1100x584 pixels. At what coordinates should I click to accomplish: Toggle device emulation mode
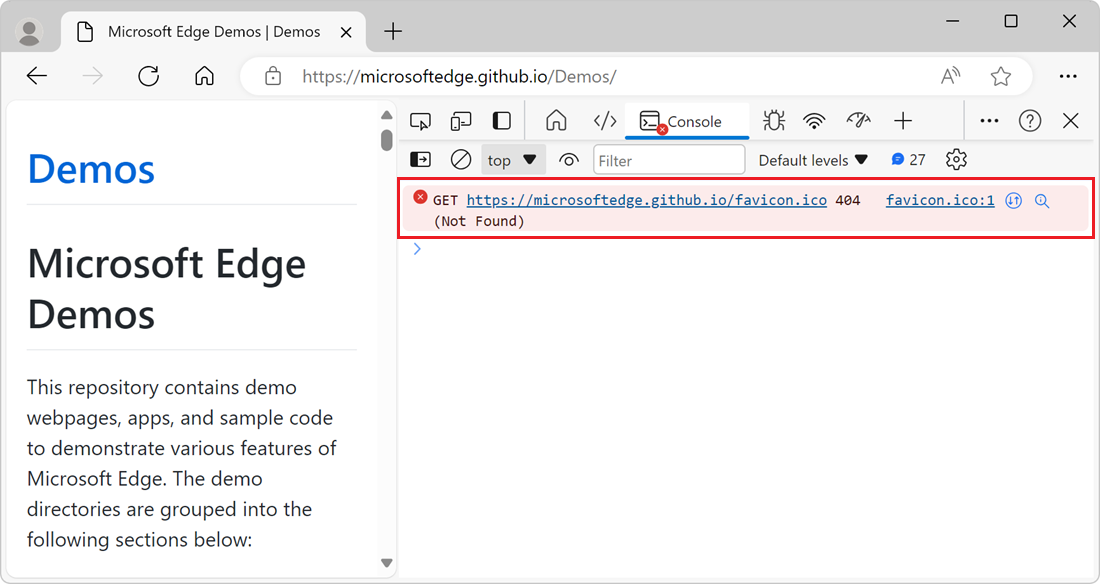[461, 121]
